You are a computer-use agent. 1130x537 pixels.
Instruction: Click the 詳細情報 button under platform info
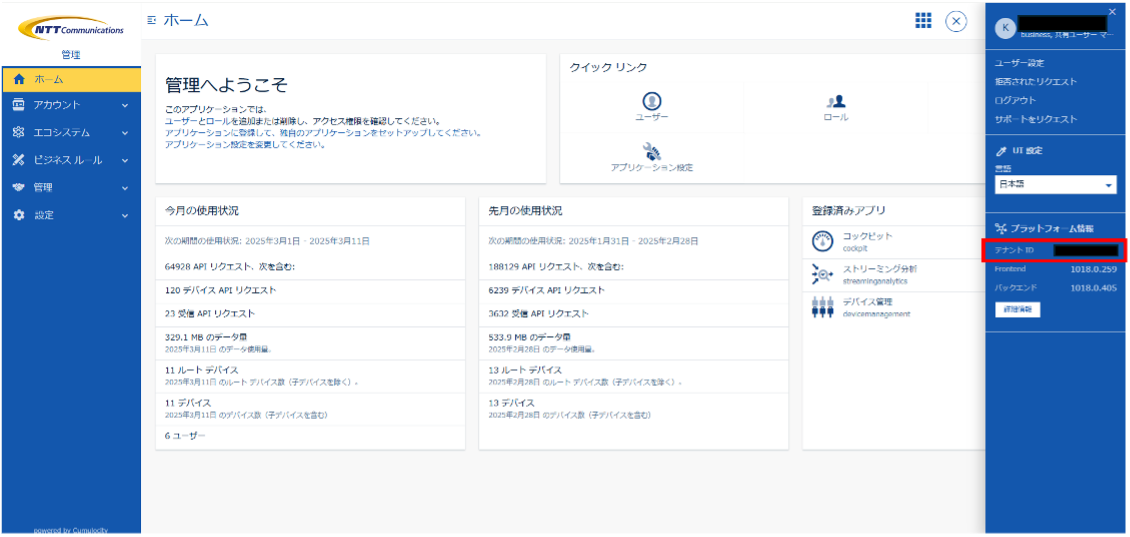pyautogui.click(x=1017, y=309)
